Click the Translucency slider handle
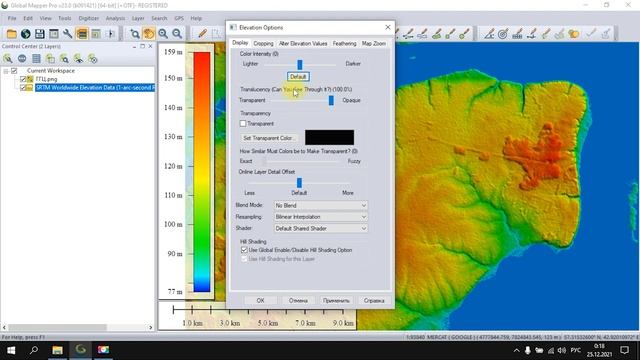 [x=331, y=100]
